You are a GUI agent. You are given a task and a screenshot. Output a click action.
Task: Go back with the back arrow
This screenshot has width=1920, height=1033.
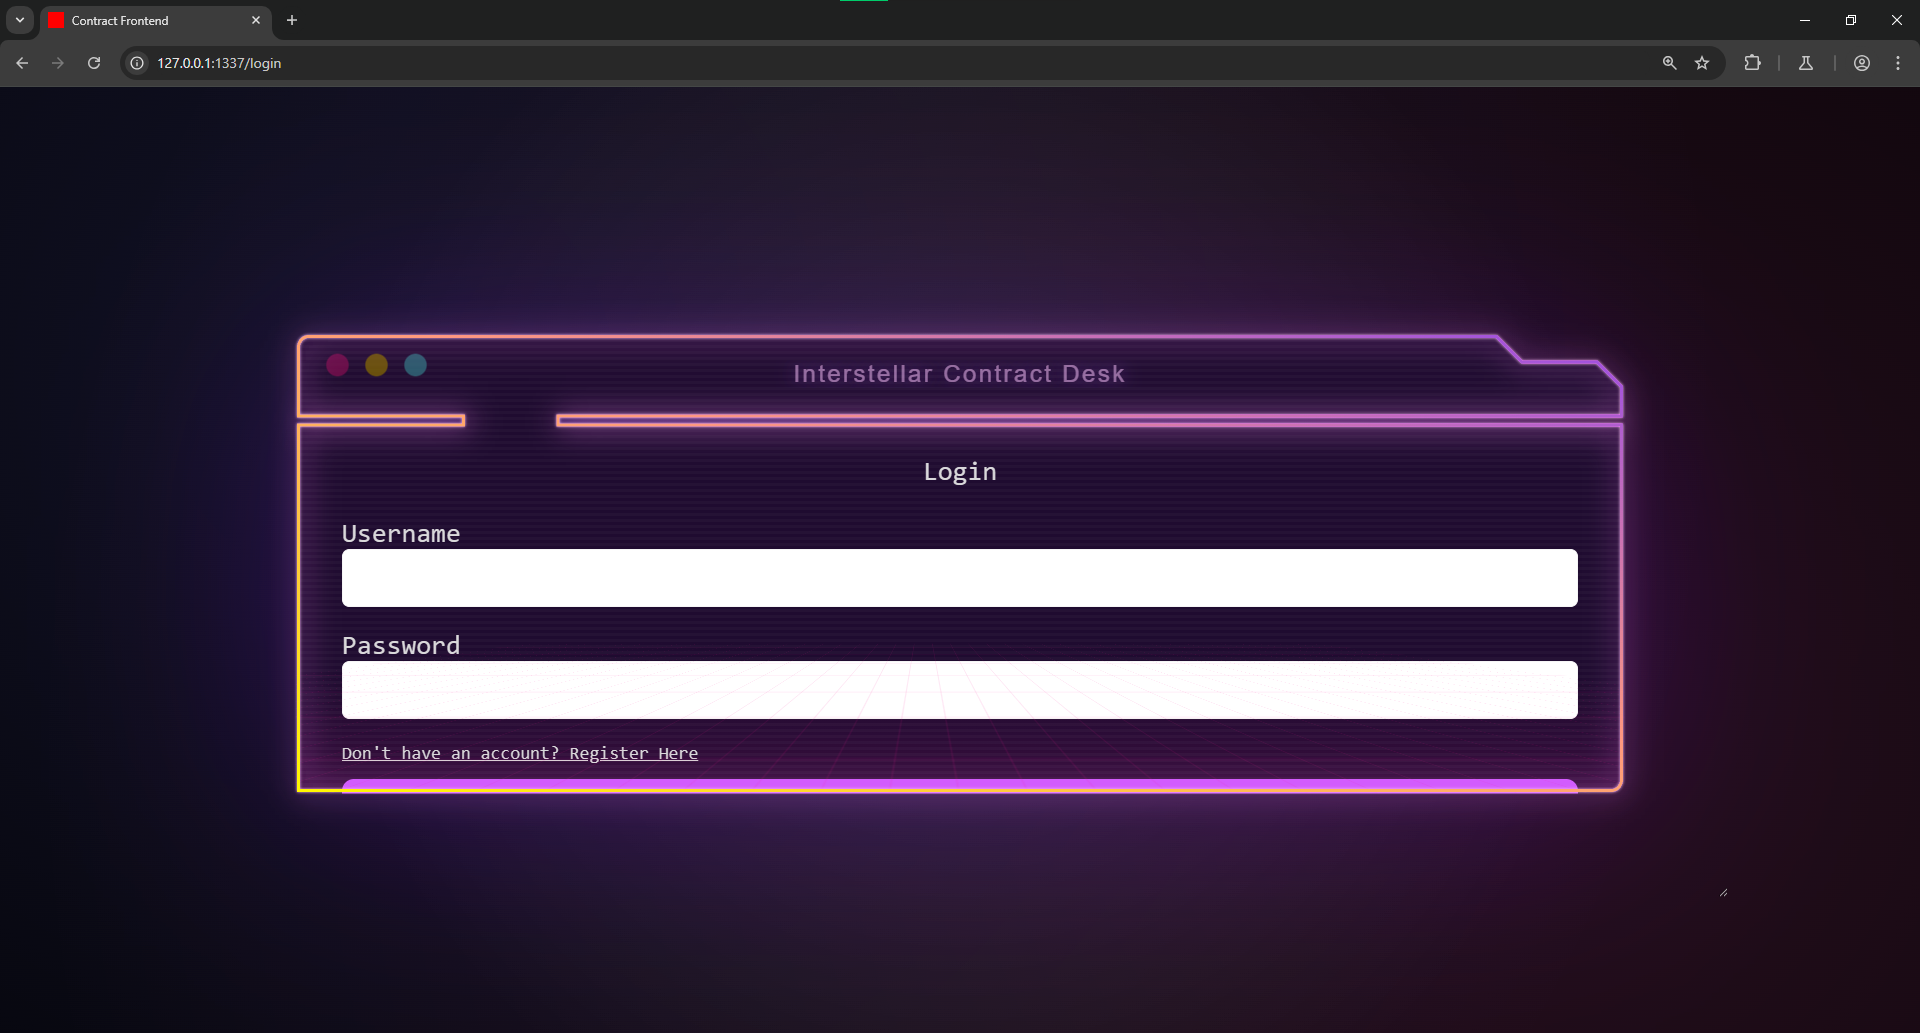pos(22,63)
